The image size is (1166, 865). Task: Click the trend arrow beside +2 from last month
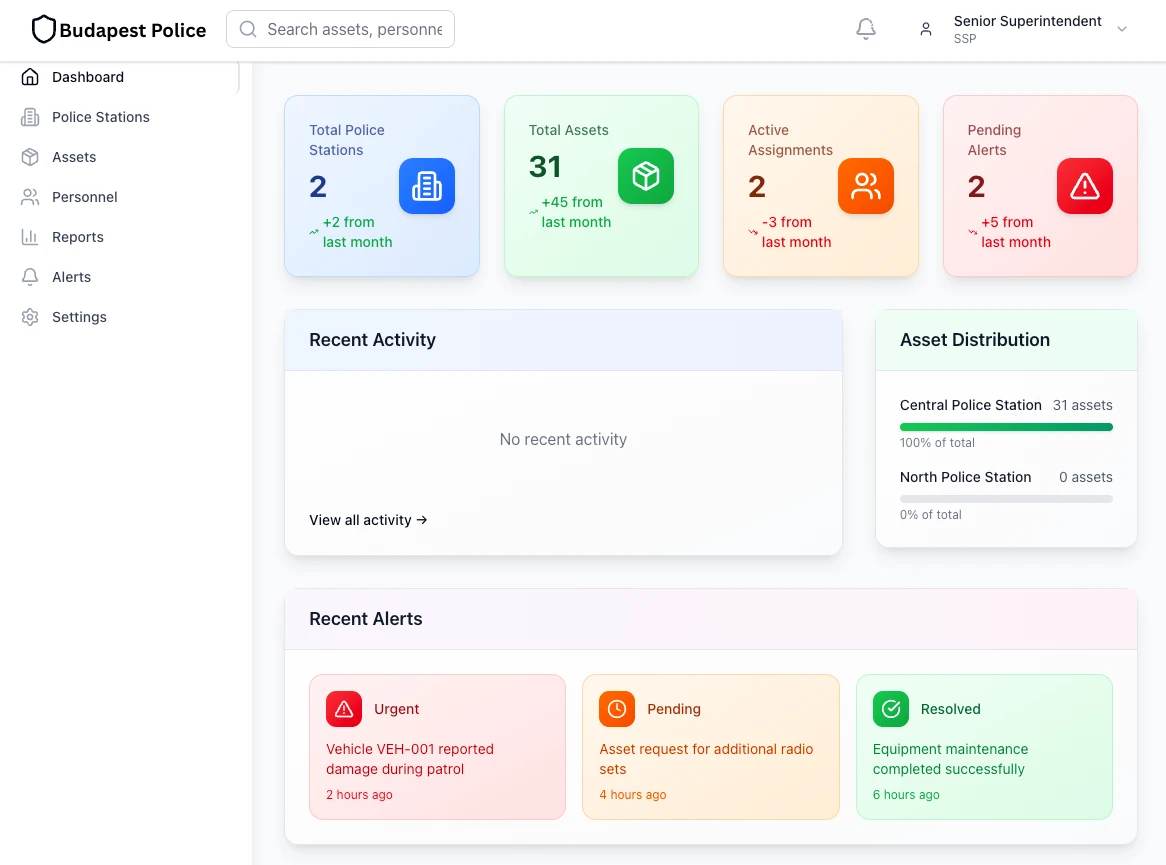[314, 232]
